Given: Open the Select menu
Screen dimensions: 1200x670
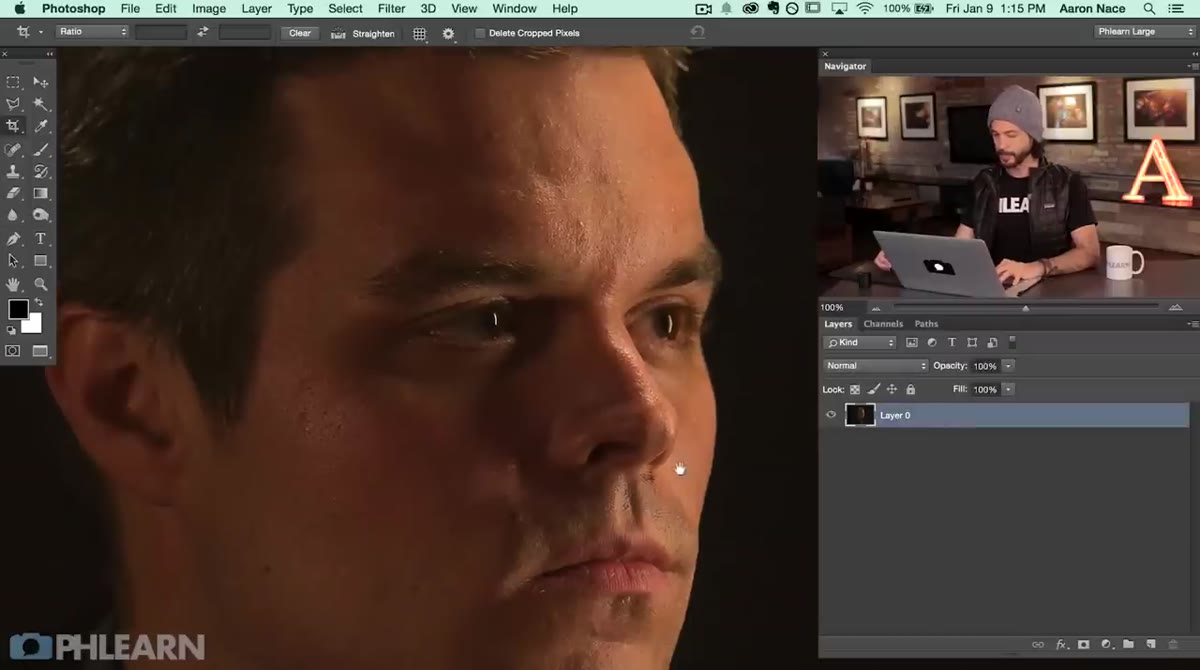Looking at the screenshot, I should pos(346,8).
